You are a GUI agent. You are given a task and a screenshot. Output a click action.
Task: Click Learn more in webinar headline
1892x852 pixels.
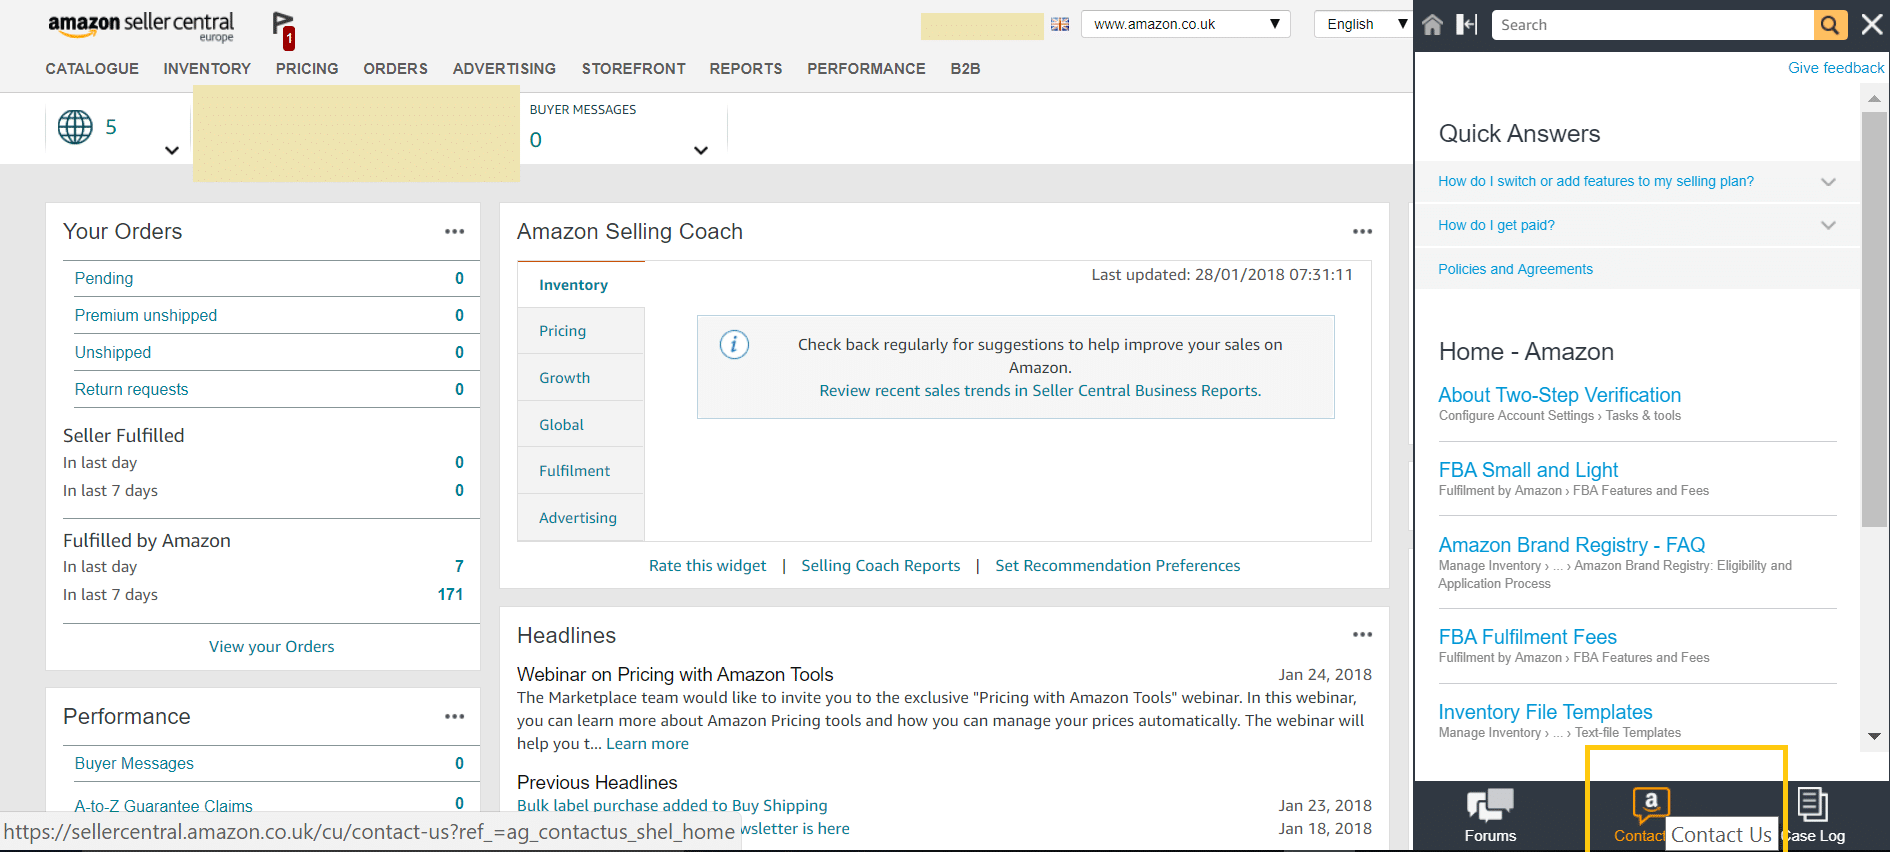pos(647,744)
